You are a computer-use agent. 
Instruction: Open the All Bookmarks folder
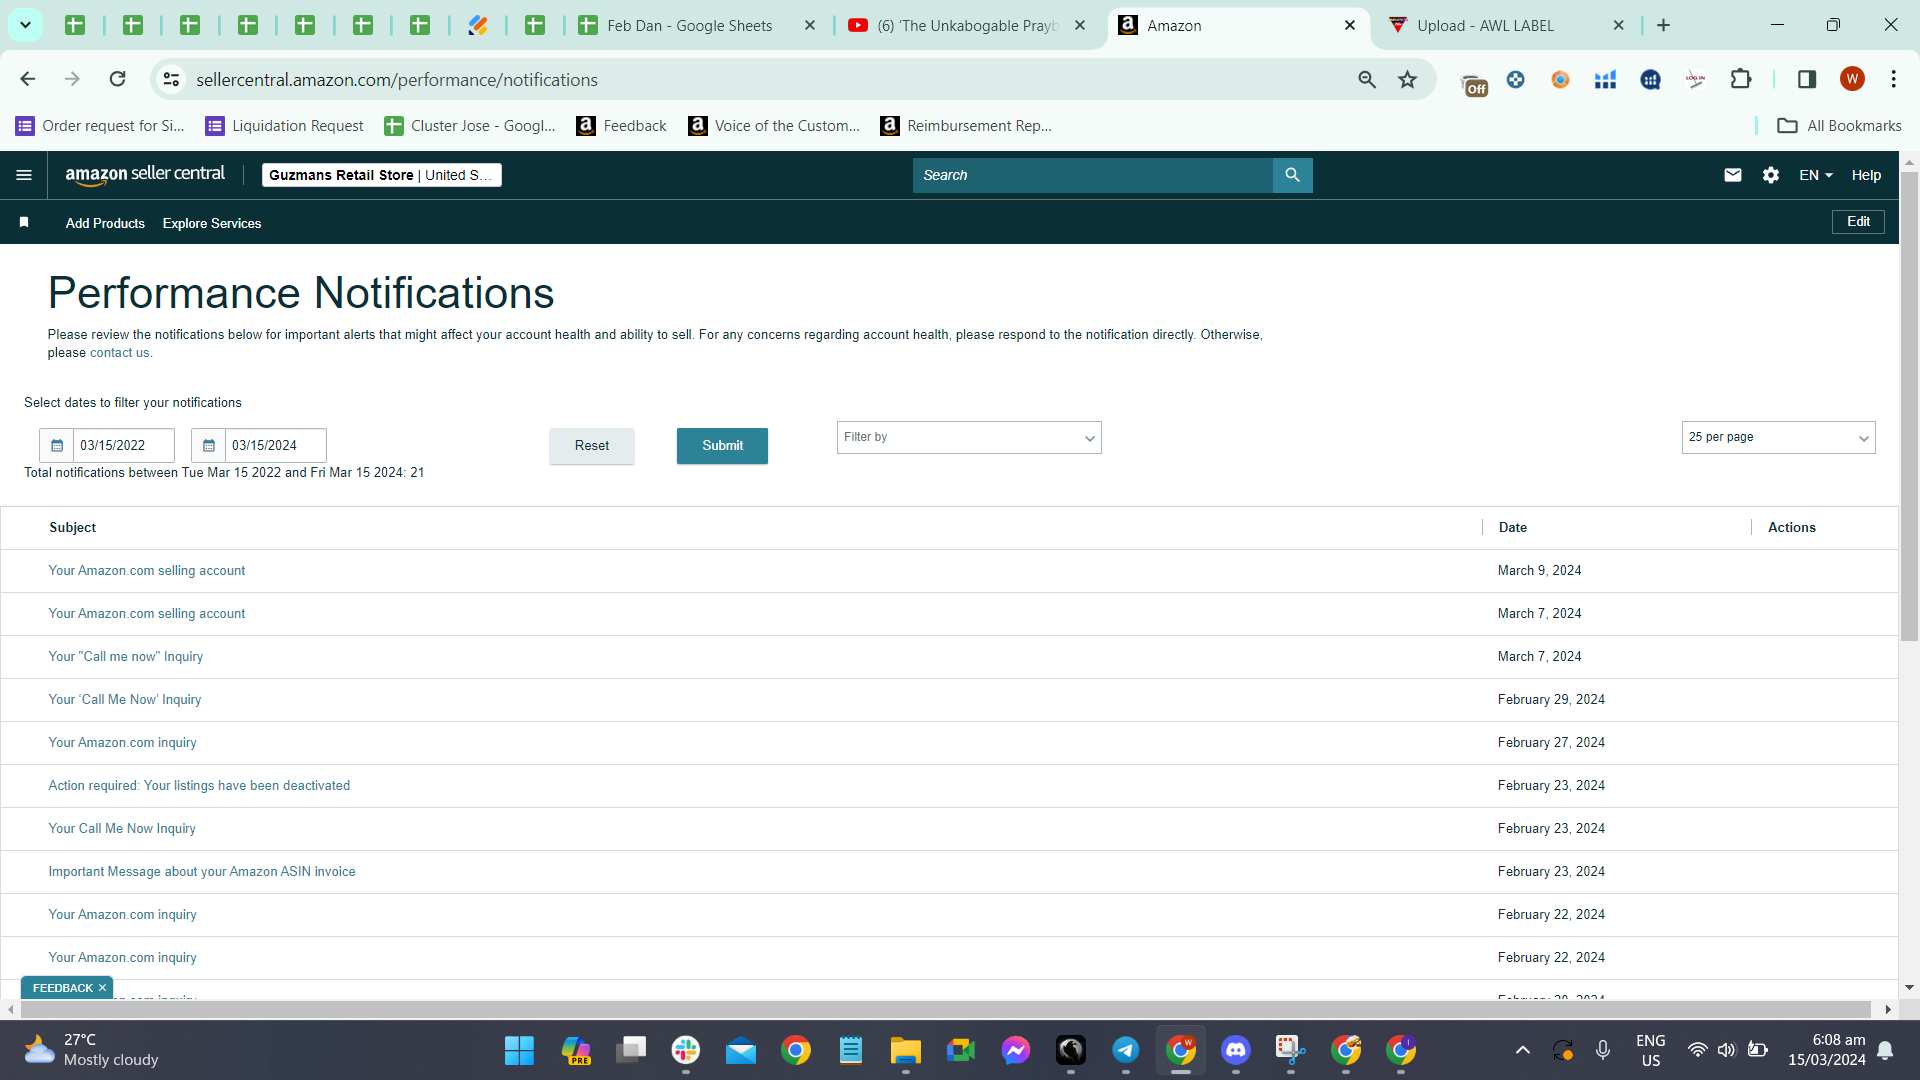tap(1839, 126)
